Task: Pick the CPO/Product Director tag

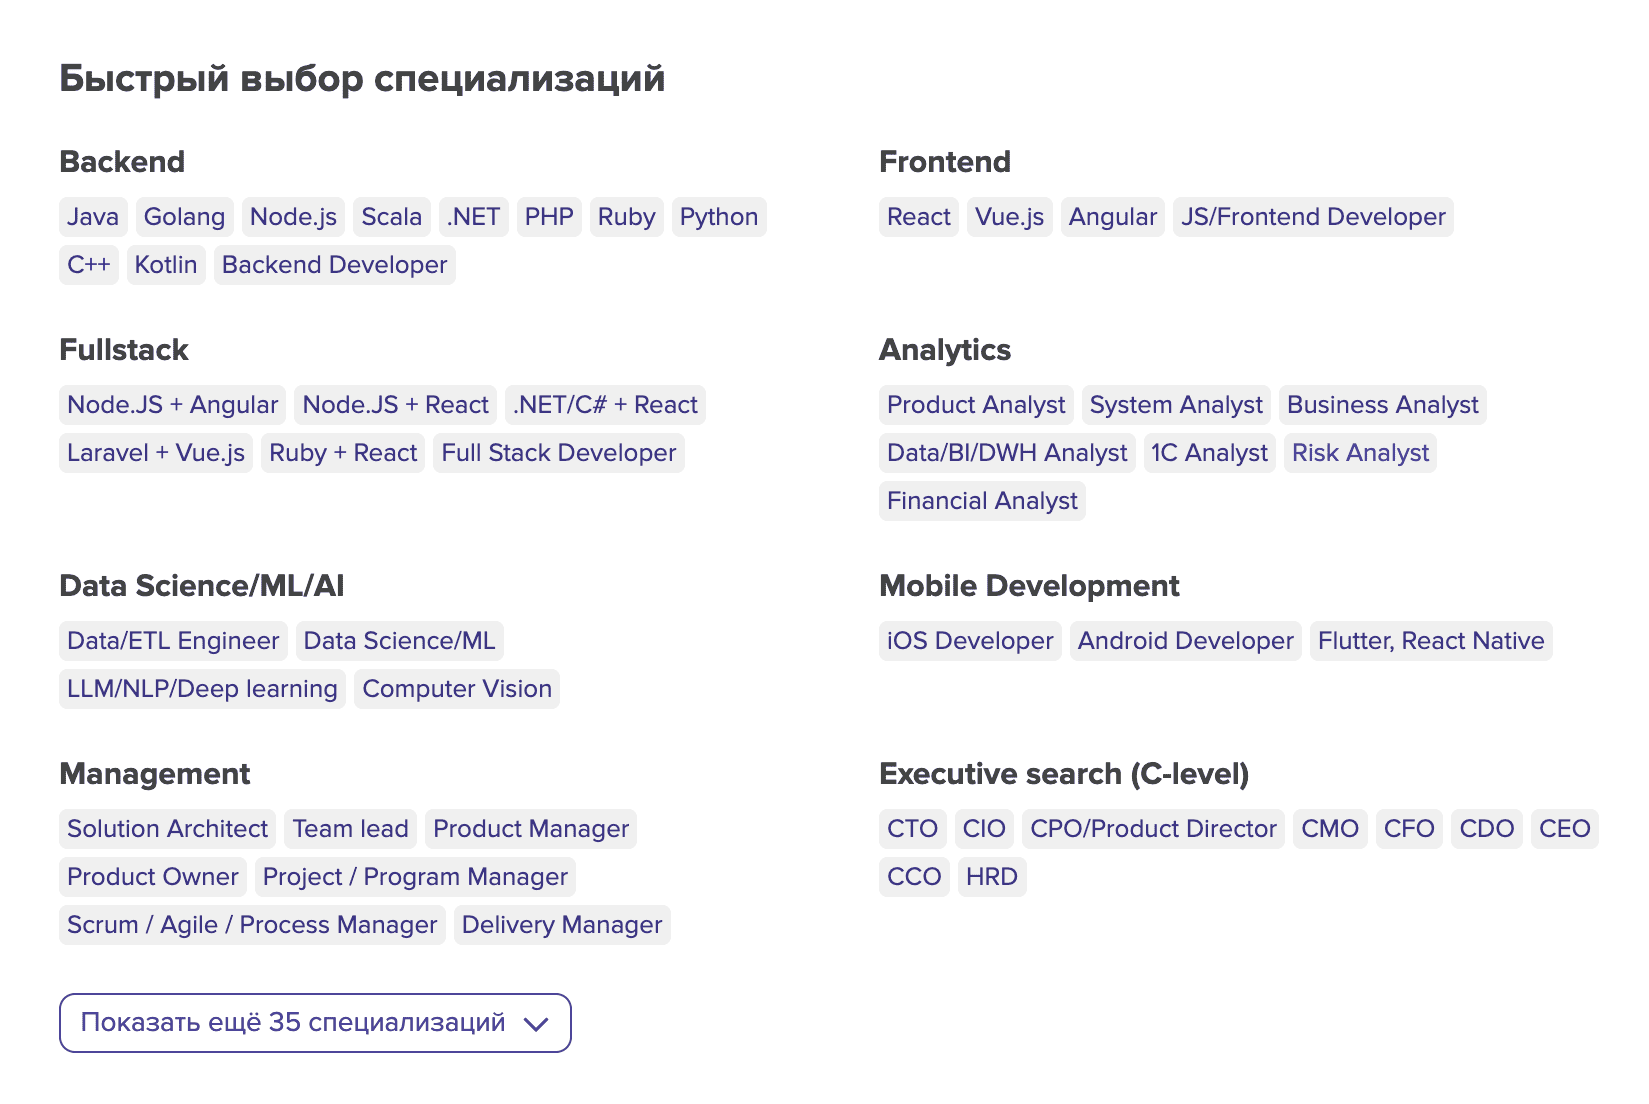Action: pos(1152,829)
